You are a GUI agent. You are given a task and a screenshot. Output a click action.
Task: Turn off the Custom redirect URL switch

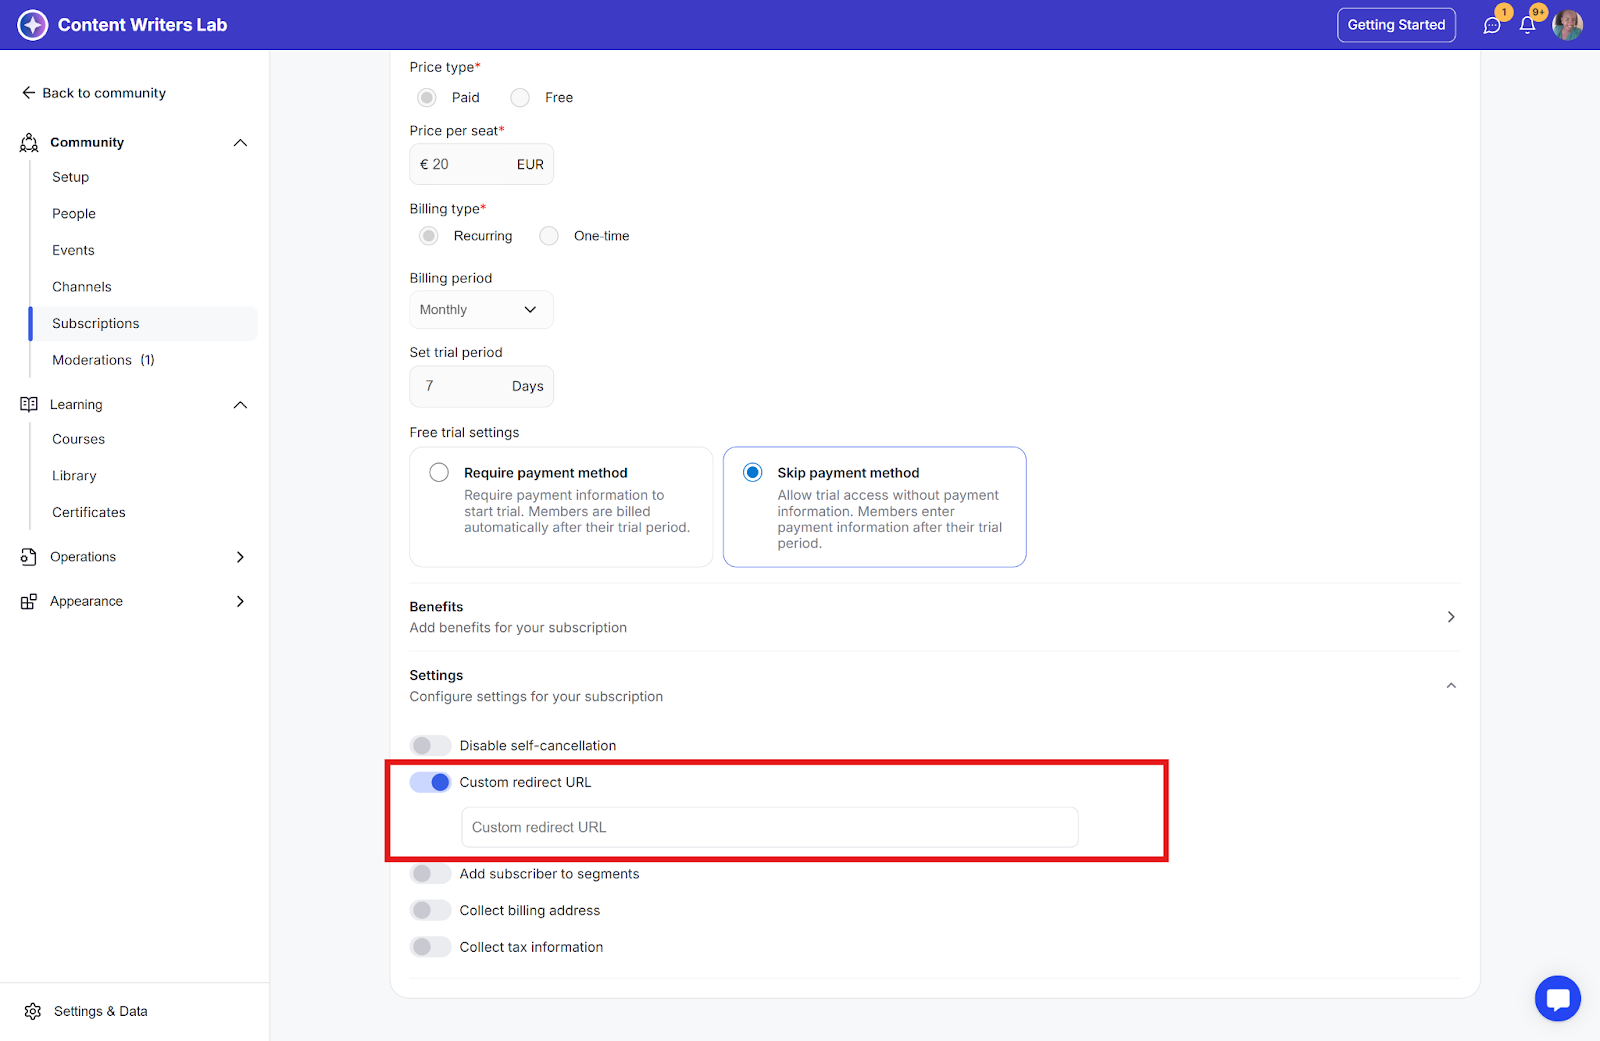pos(430,782)
